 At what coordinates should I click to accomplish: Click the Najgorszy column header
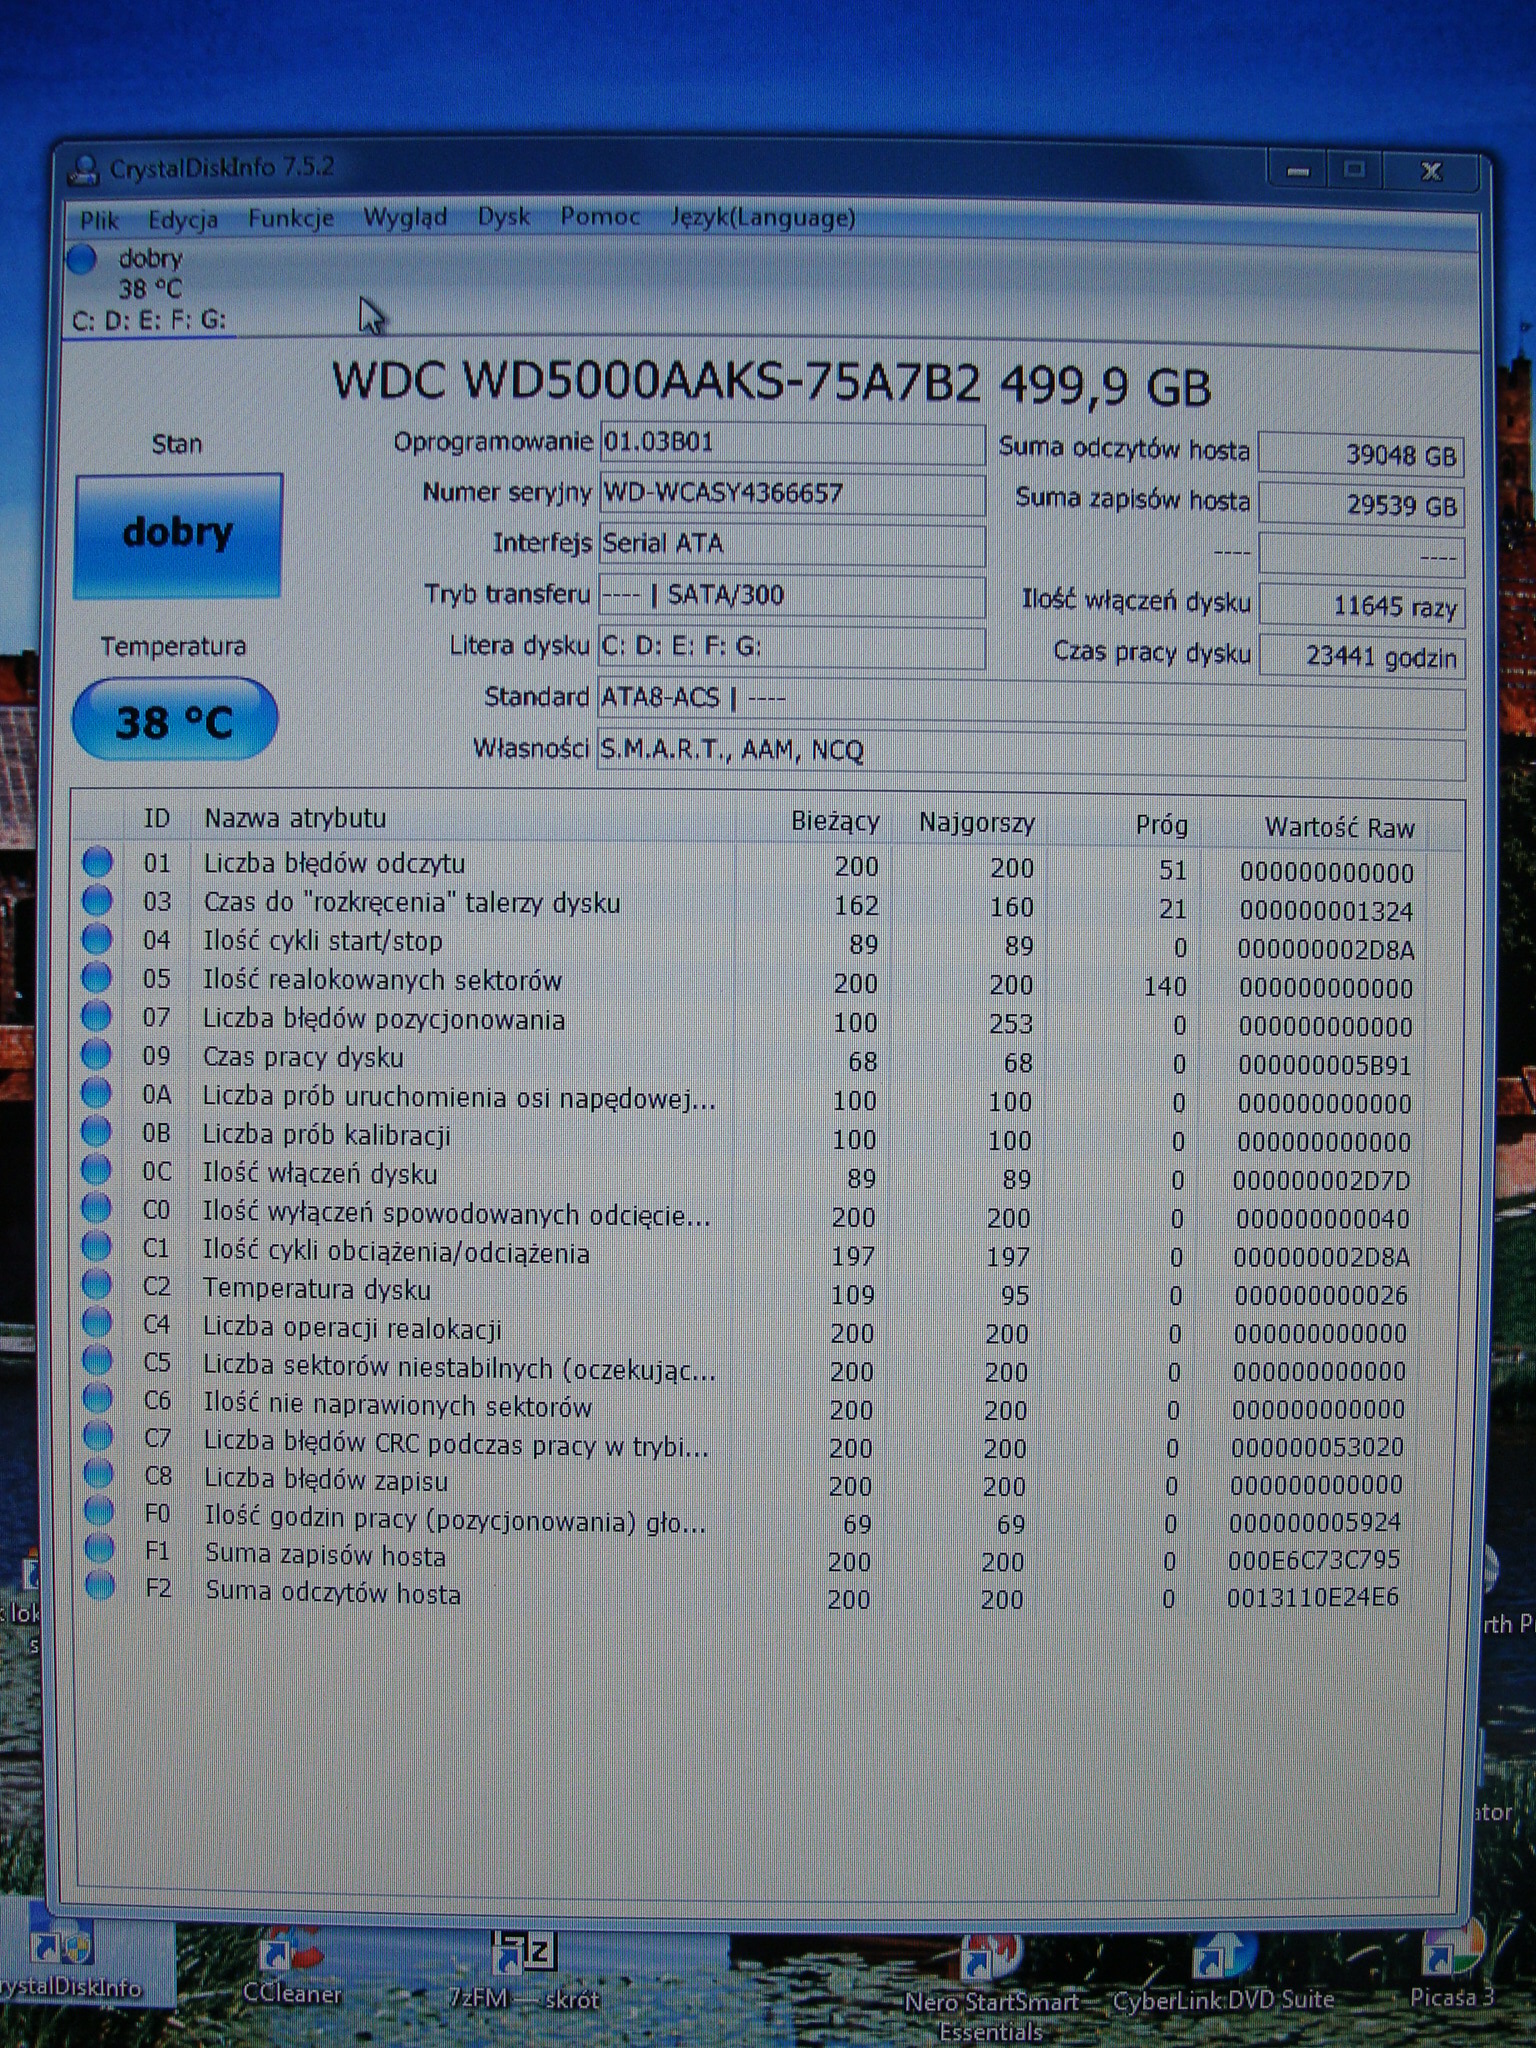pyautogui.click(x=976, y=823)
